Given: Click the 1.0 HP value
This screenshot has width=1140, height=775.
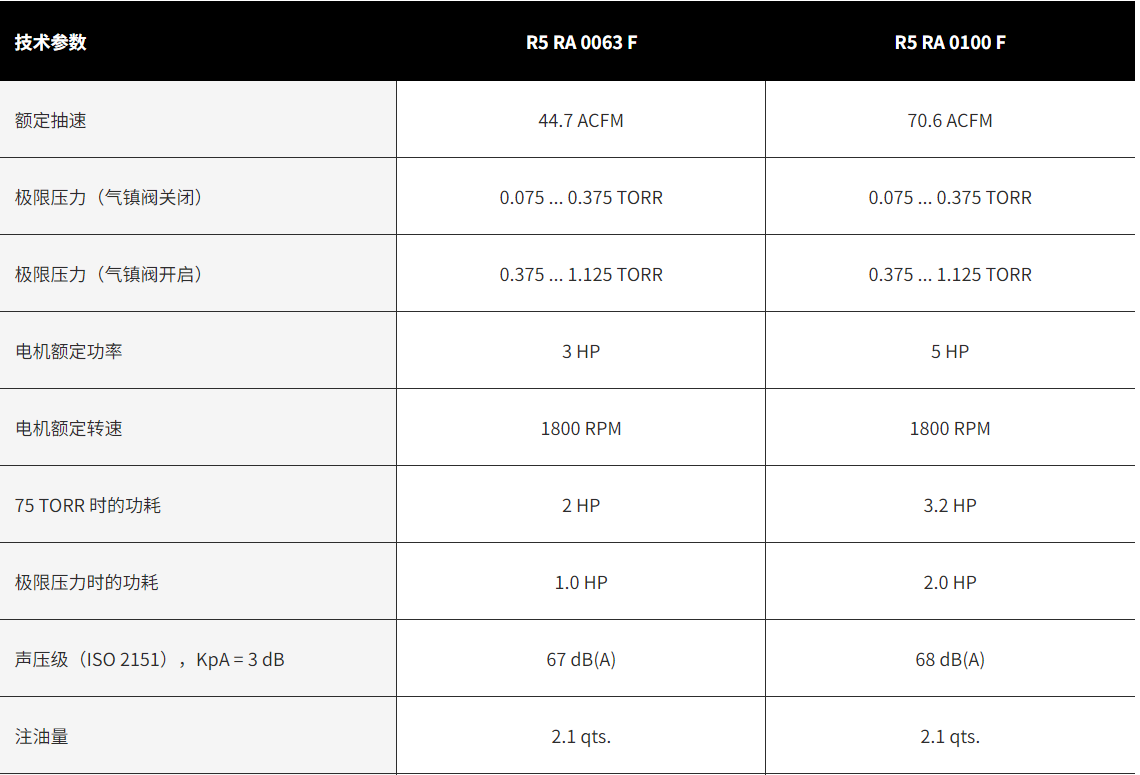Looking at the screenshot, I should pos(581,582).
